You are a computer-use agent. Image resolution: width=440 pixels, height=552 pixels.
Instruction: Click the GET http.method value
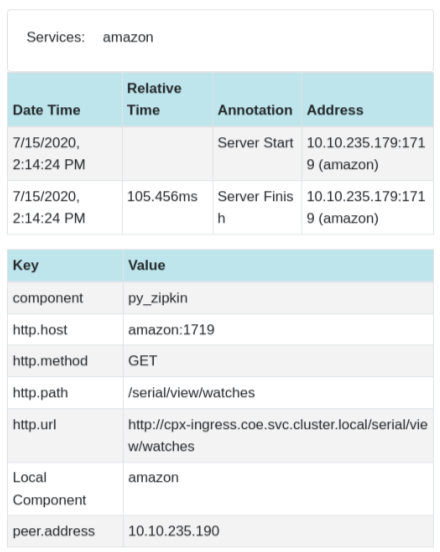click(x=143, y=361)
